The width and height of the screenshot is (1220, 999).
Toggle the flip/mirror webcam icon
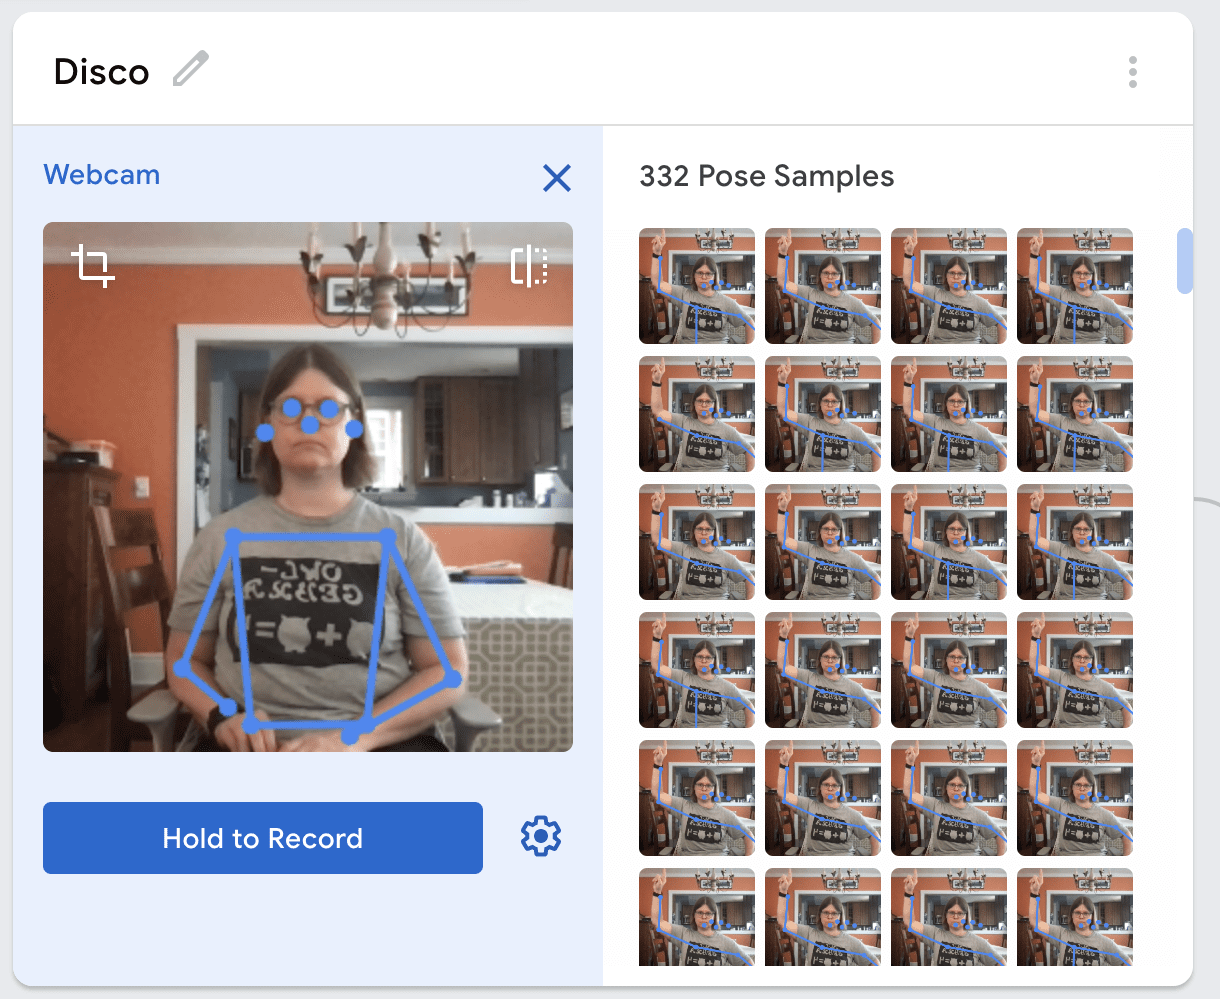coord(529,266)
